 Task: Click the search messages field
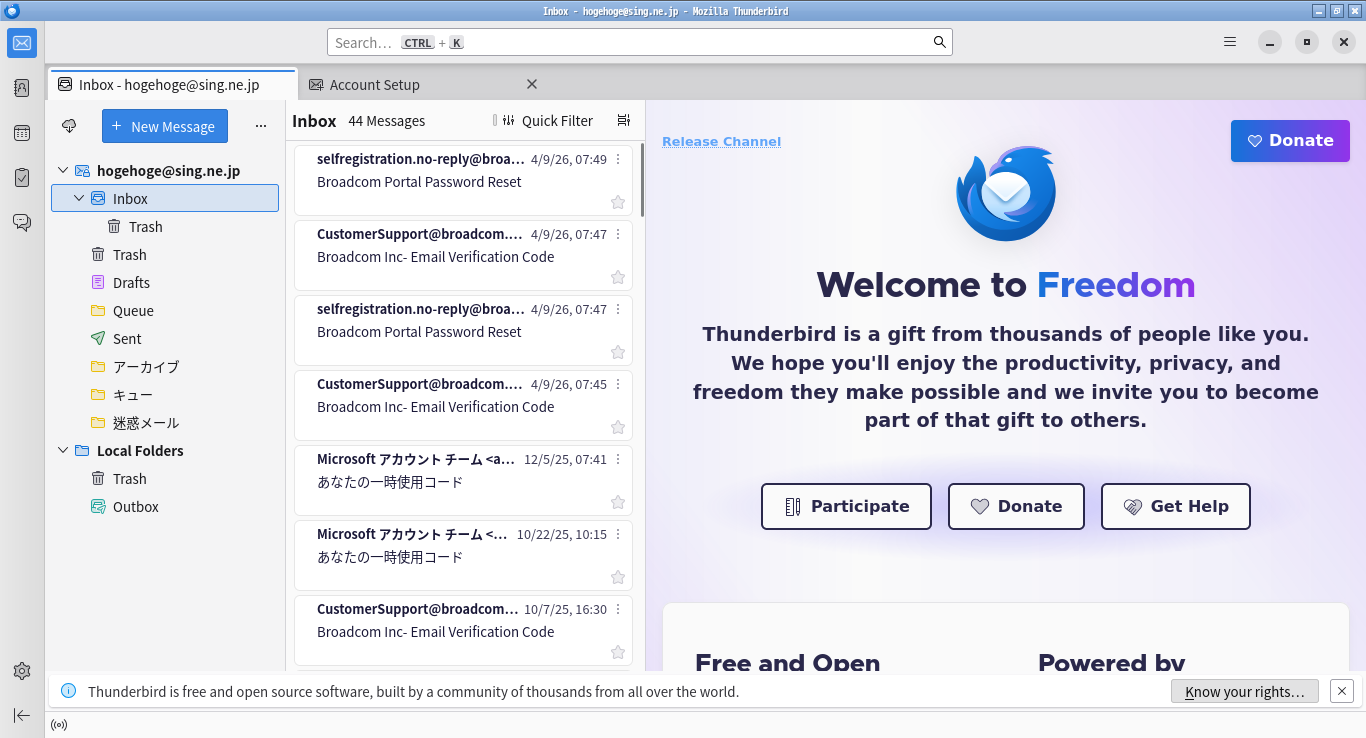[x=639, y=42]
